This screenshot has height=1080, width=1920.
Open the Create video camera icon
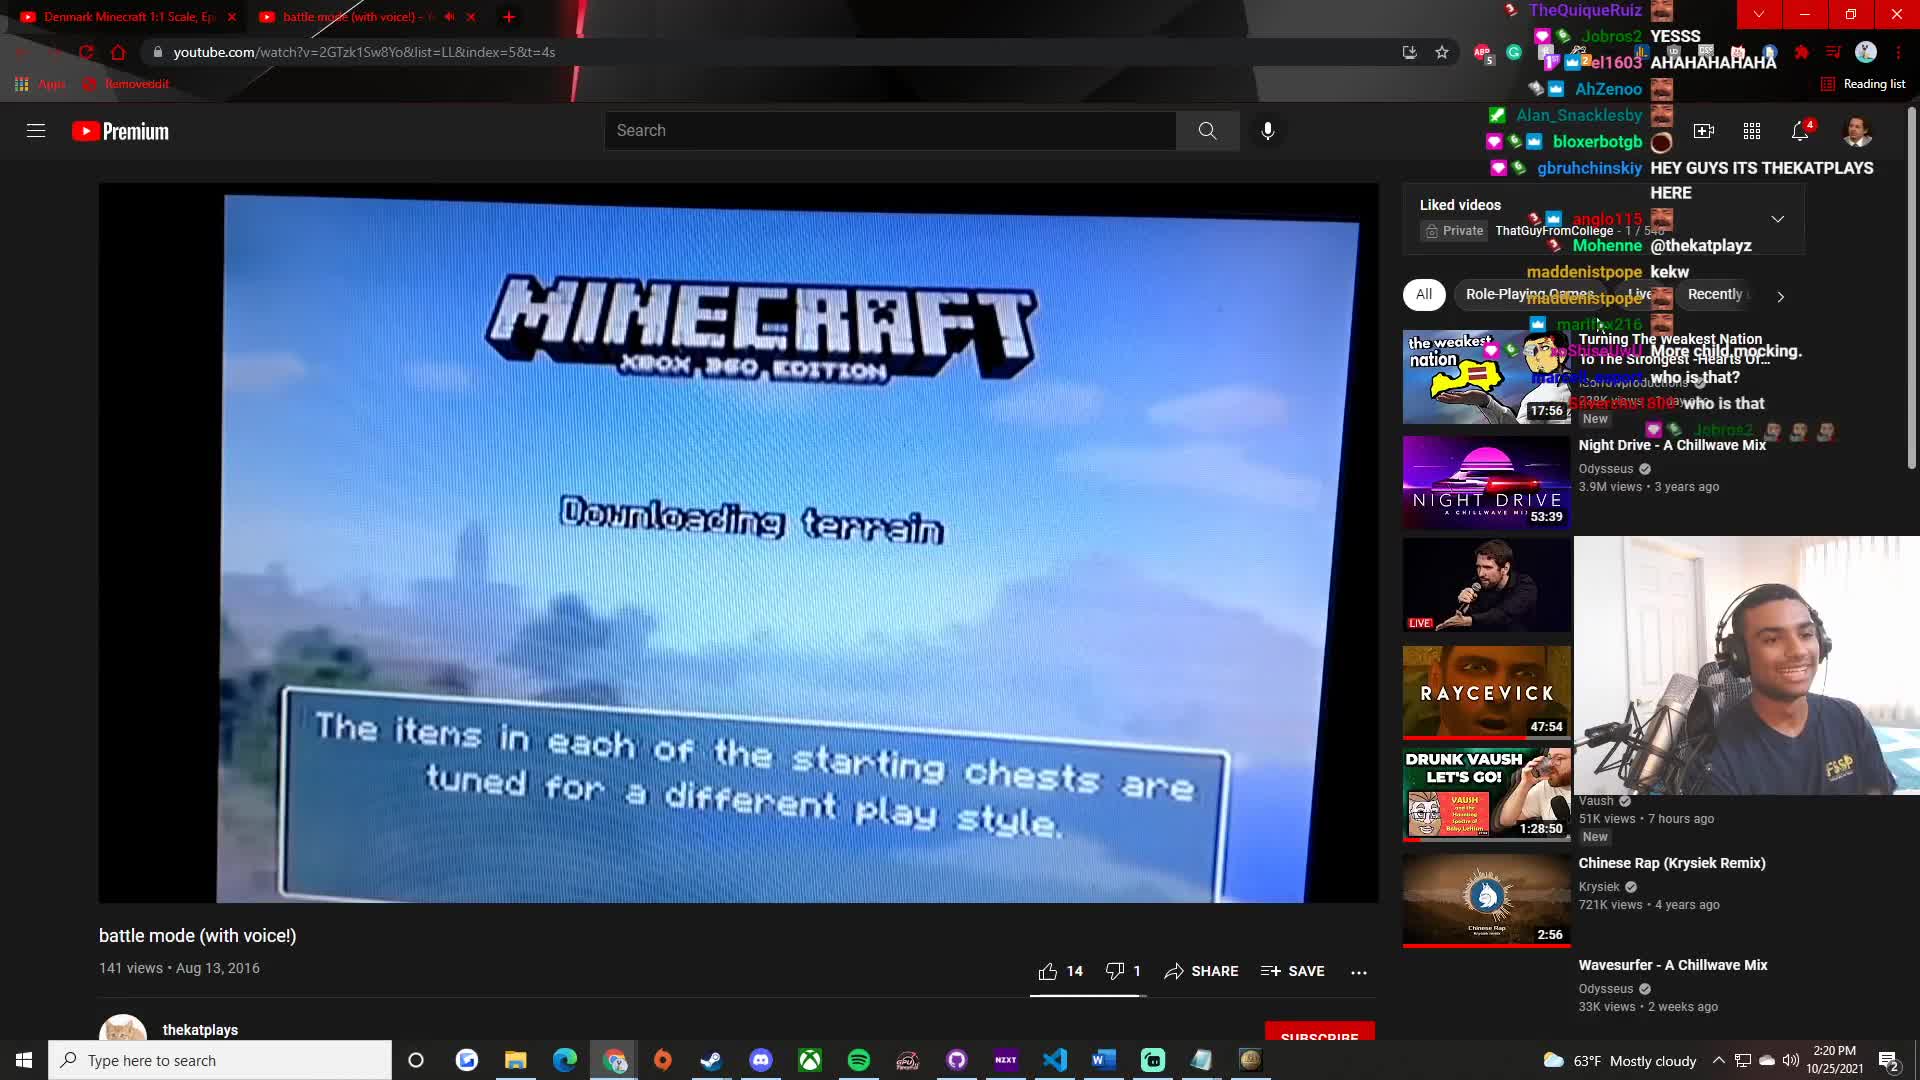(x=1704, y=131)
